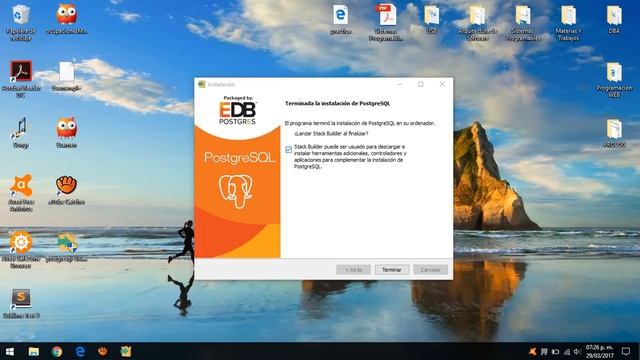Click Avast icon in system tray
Image resolution: width=640 pixels, height=360 pixels.
[532, 351]
